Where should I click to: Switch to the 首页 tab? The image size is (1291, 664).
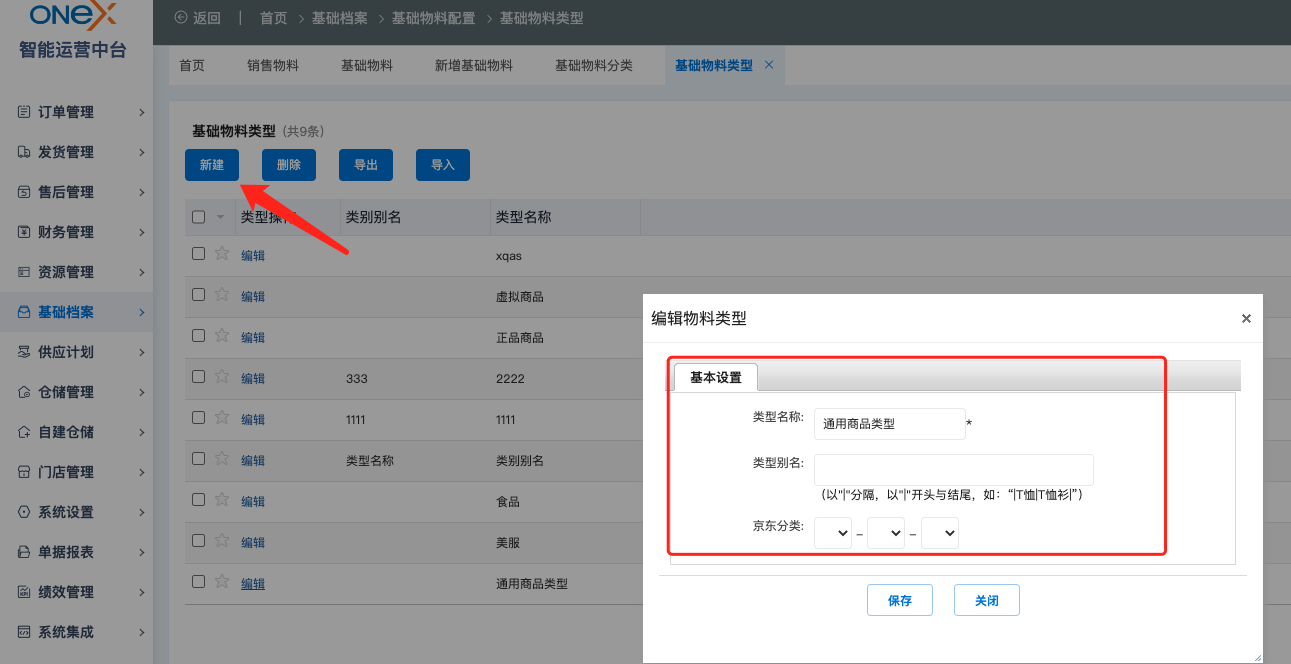pos(192,65)
